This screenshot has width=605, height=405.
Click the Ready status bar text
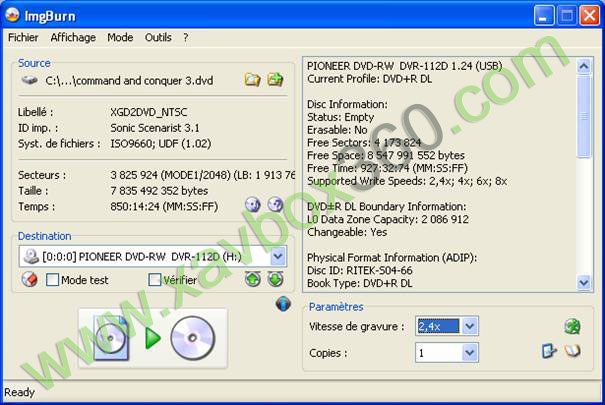19,392
